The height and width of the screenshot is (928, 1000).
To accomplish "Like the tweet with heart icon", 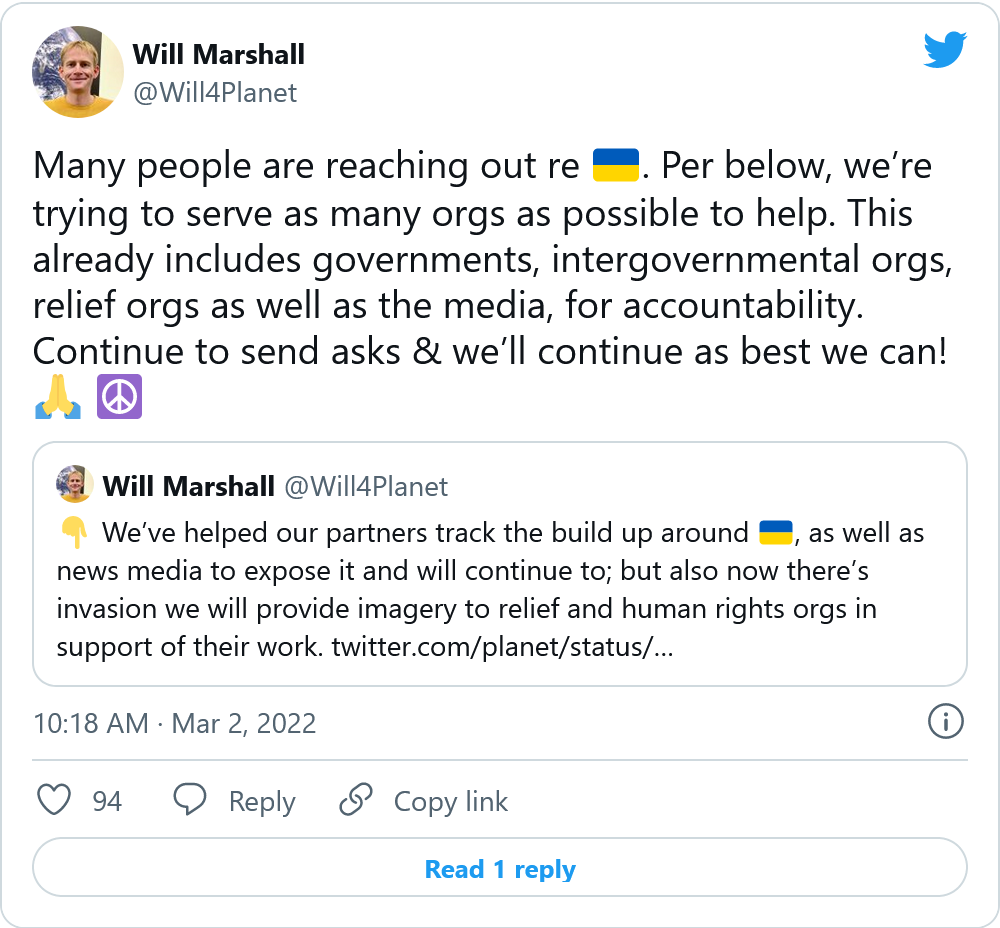I will coord(54,800).
